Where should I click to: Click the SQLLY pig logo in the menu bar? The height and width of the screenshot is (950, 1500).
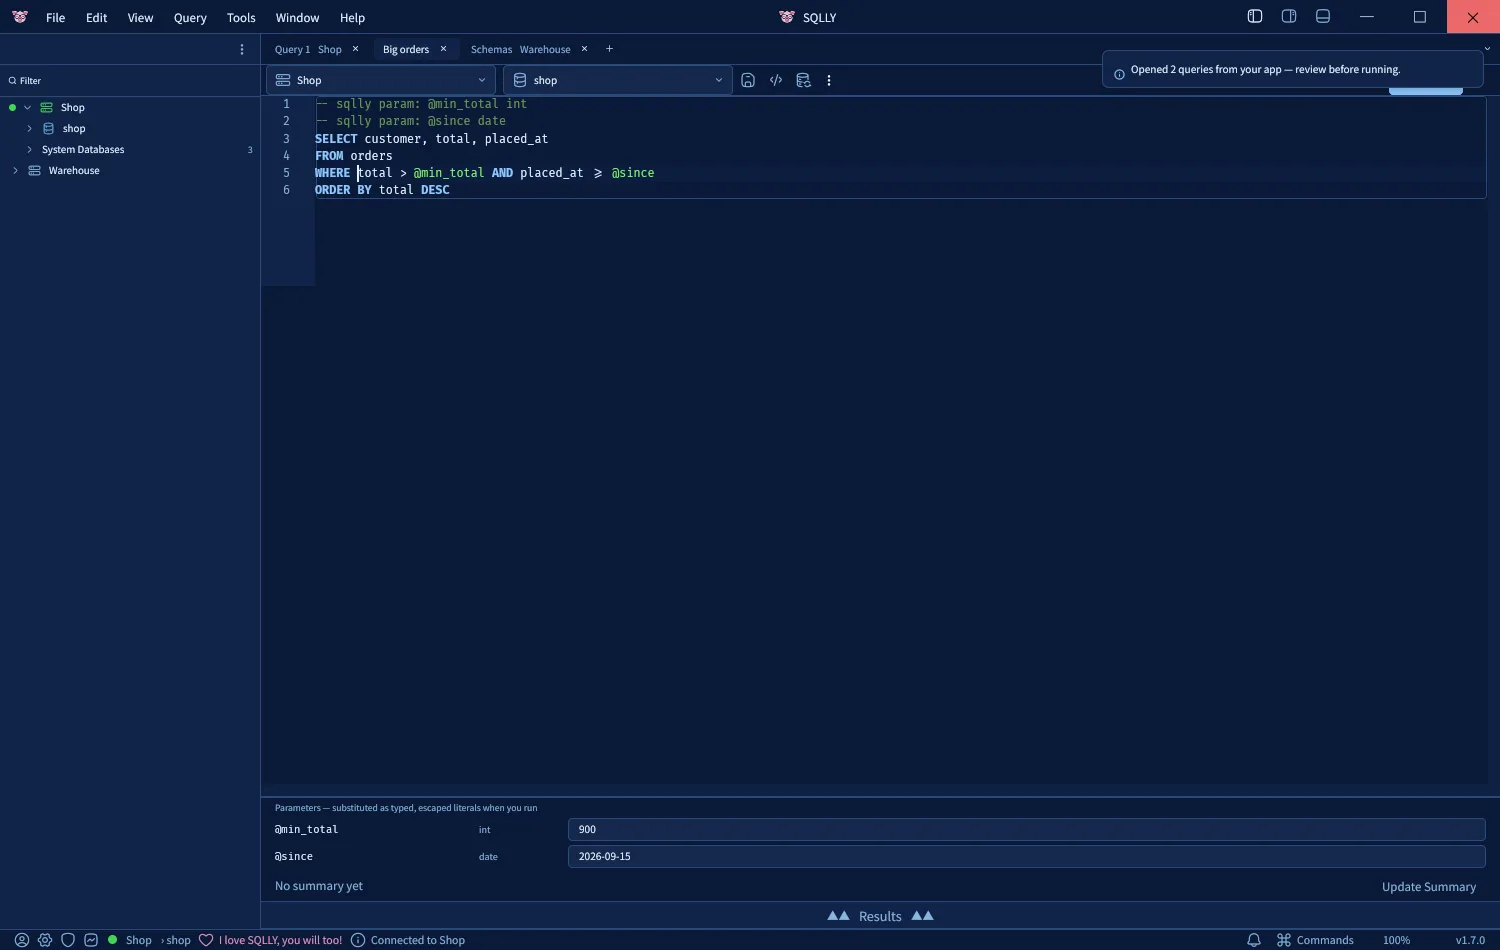coord(19,17)
